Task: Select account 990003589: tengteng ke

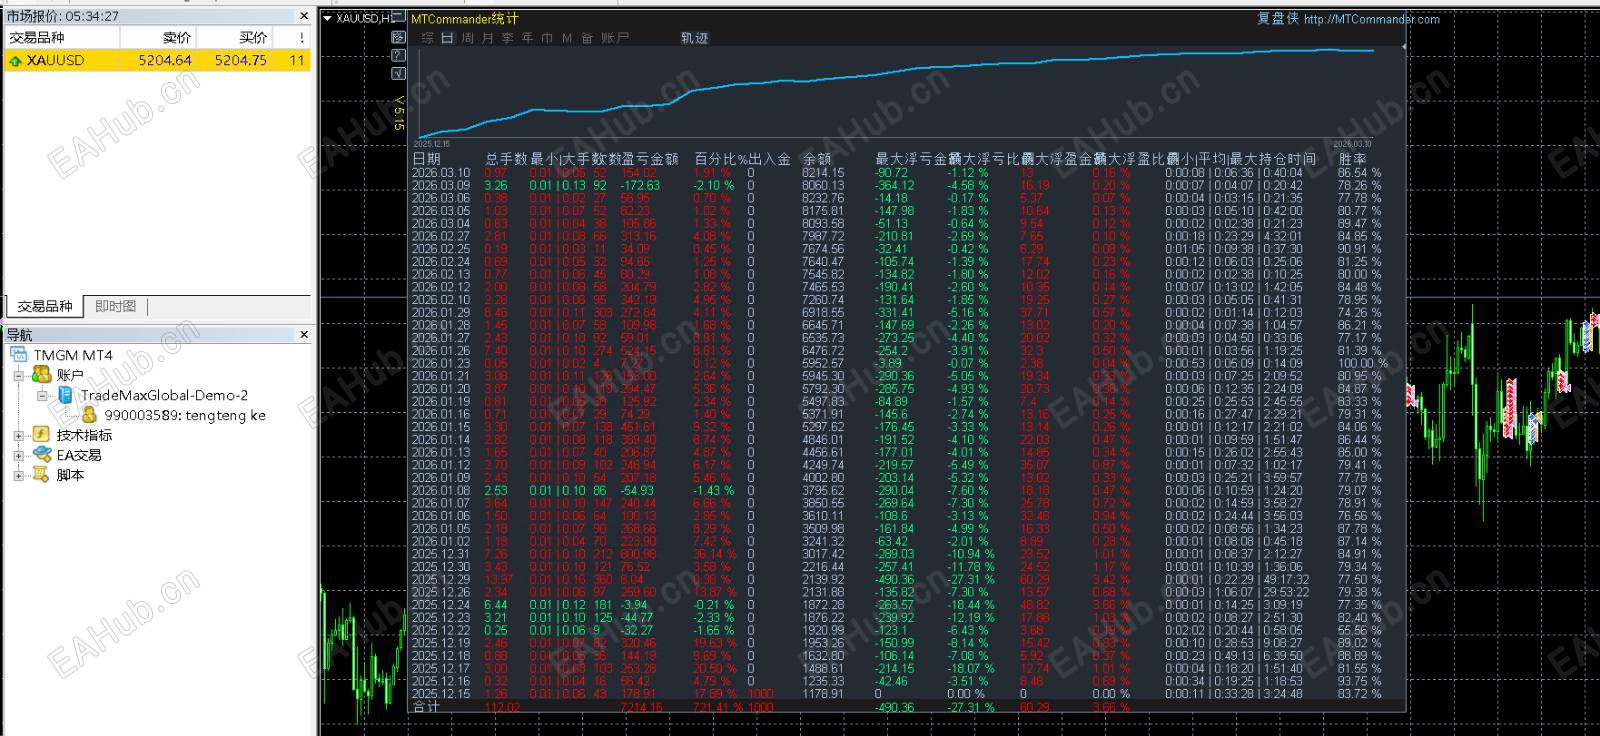Action: click(x=185, y=415)
